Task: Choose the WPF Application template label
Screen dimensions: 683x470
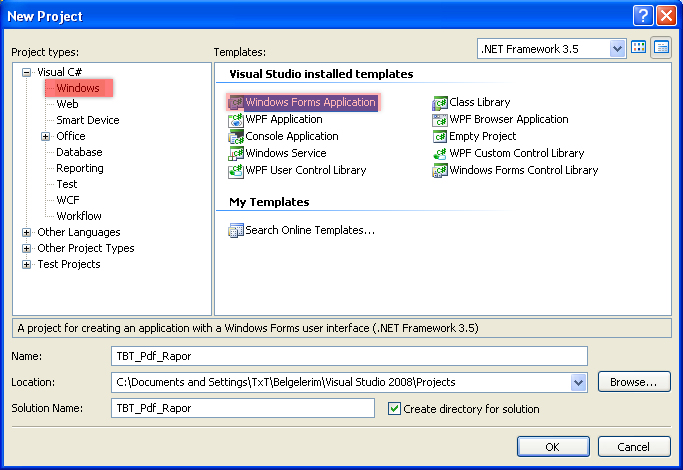Action: pyautogui.click(x=284, y=119)
